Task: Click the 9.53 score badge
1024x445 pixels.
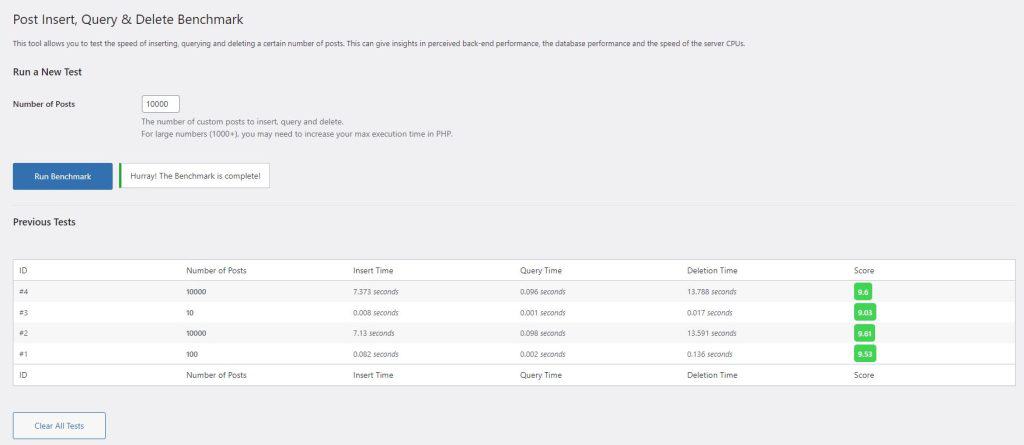Action: click(x=865, y=354)
